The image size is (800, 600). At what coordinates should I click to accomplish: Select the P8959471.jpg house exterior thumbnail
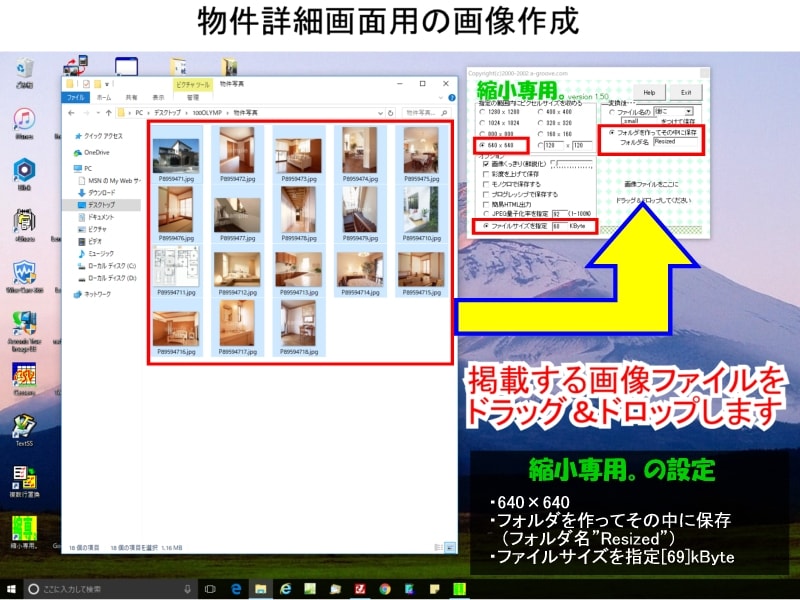click(x=176, y=155)
